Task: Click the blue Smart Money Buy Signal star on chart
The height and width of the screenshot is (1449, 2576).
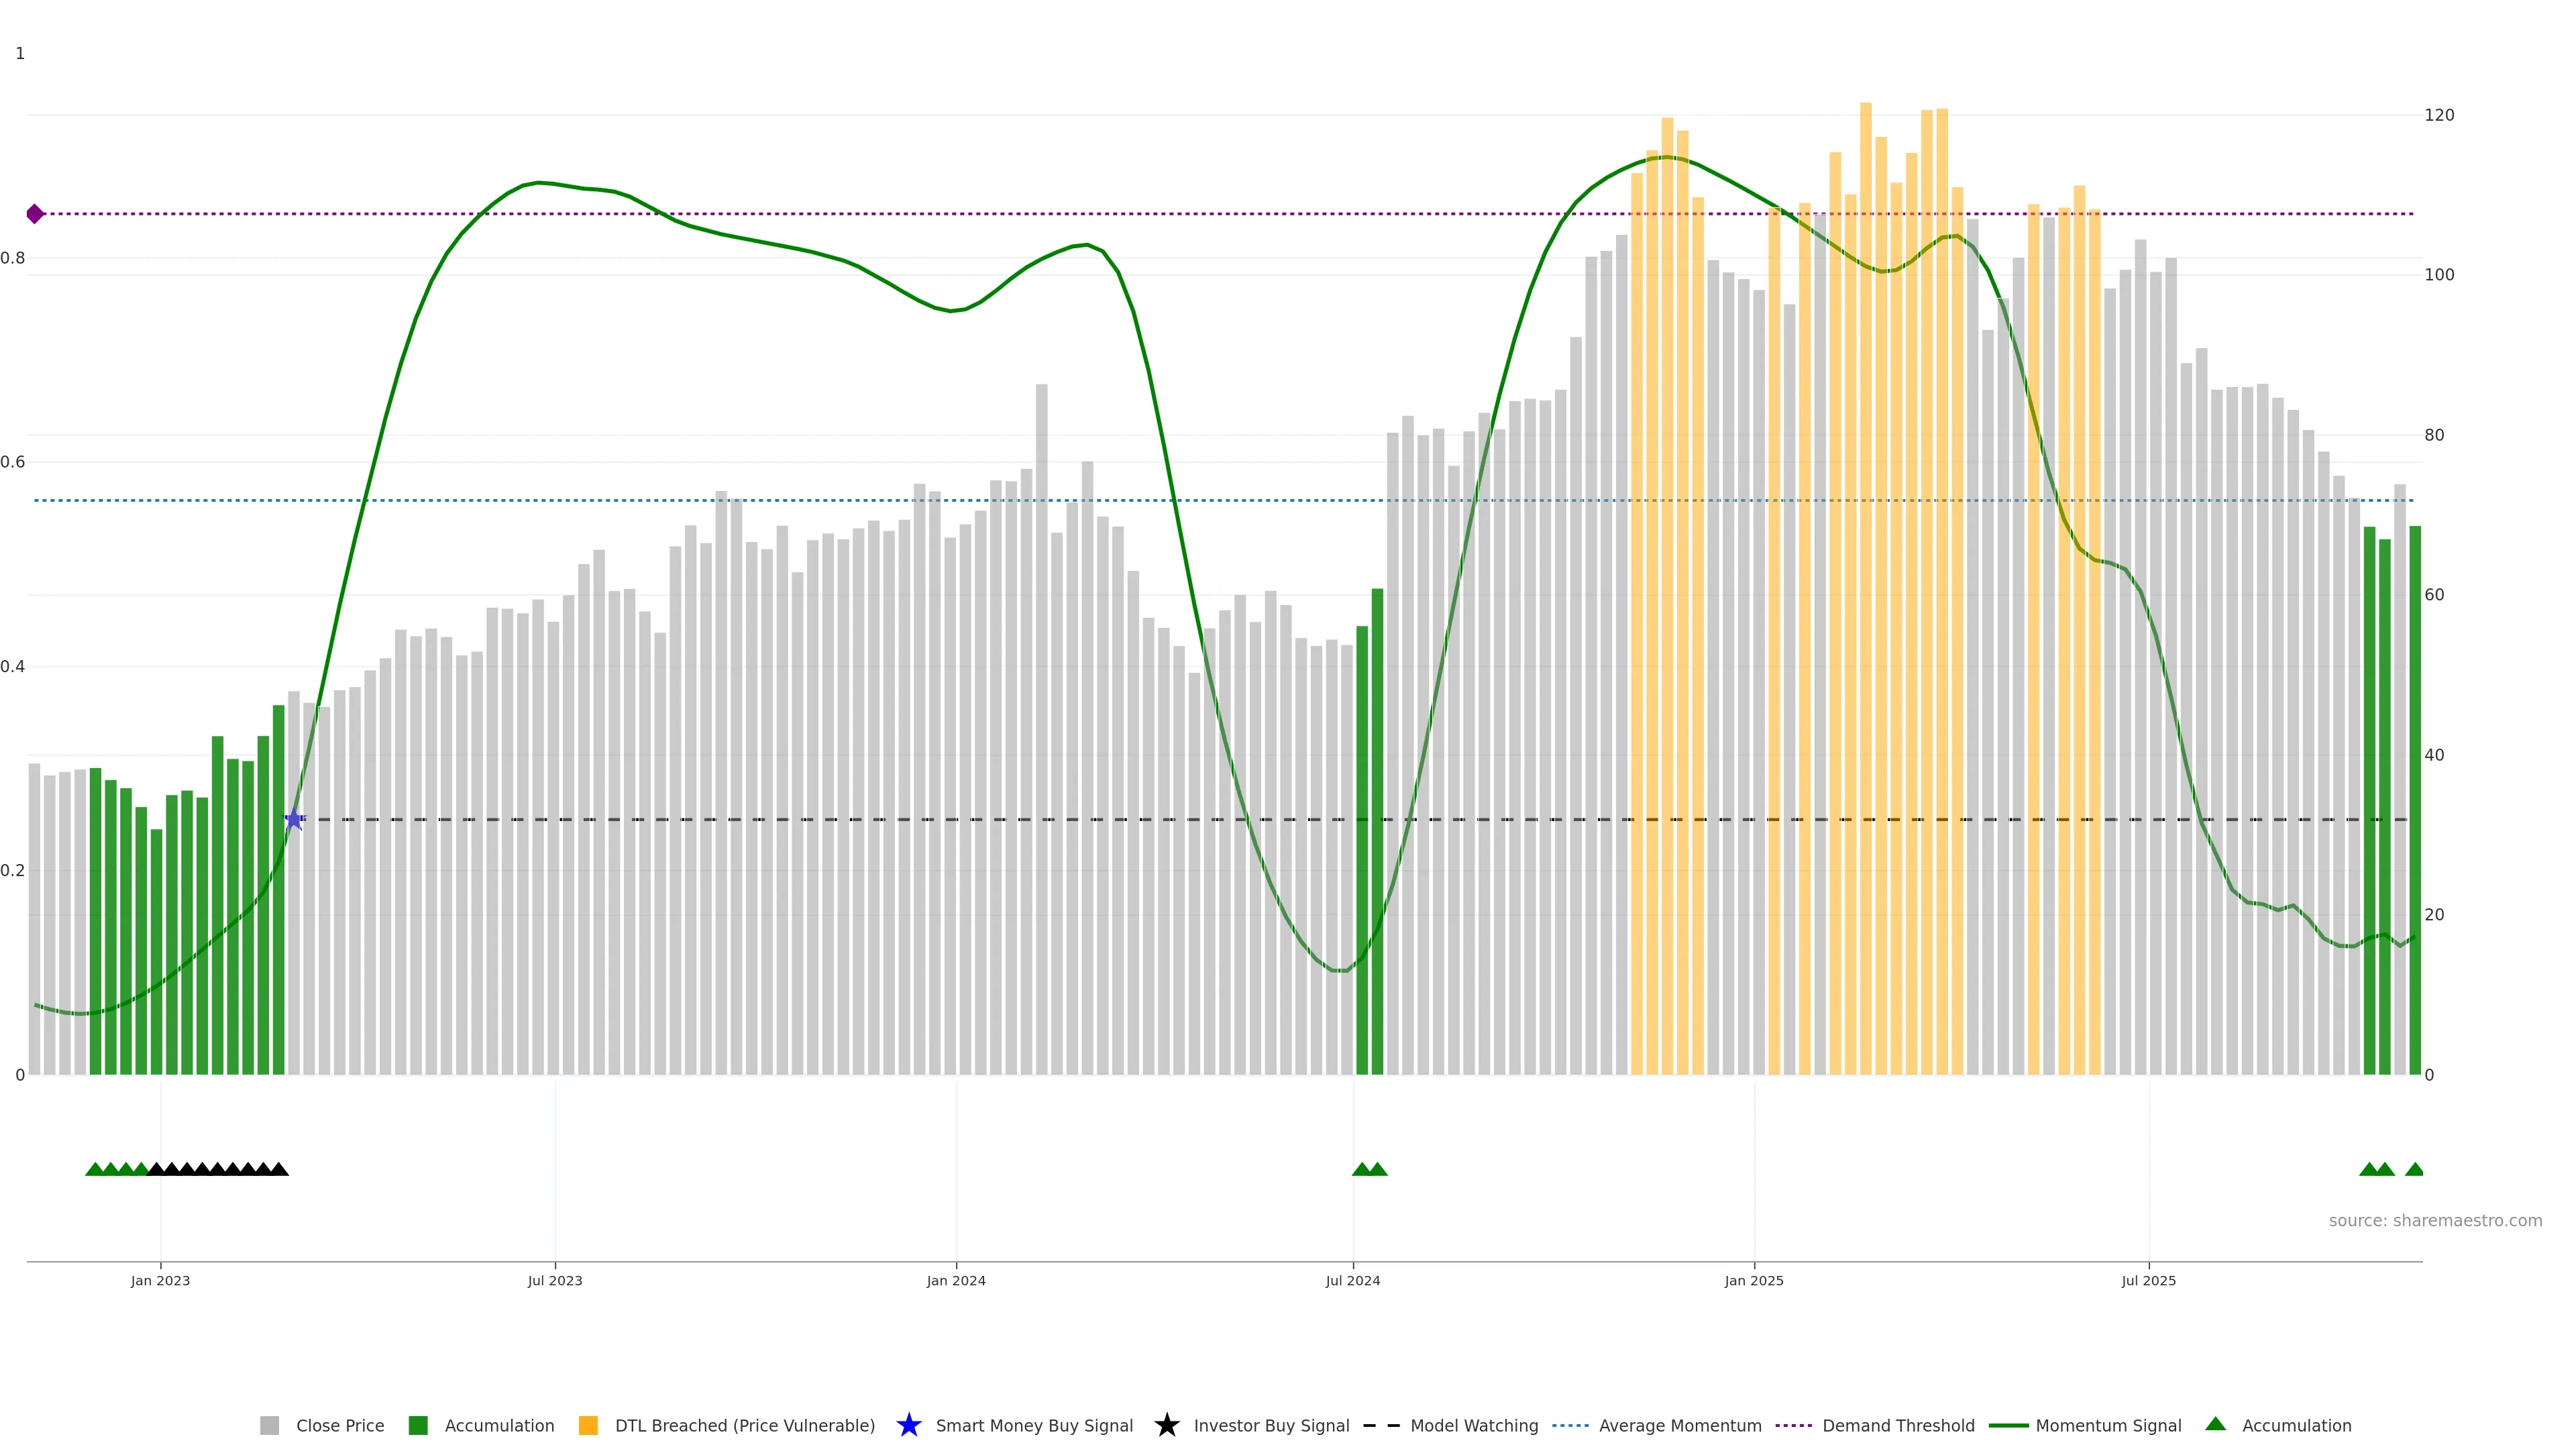Action: tap(294, 820)
